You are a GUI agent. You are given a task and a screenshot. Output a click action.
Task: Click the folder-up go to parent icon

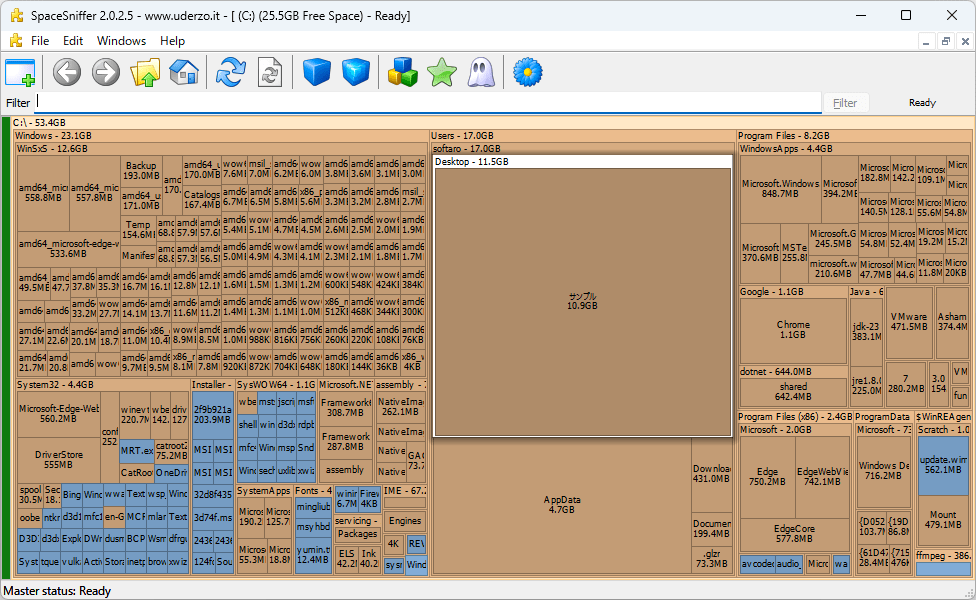point(145,72)
